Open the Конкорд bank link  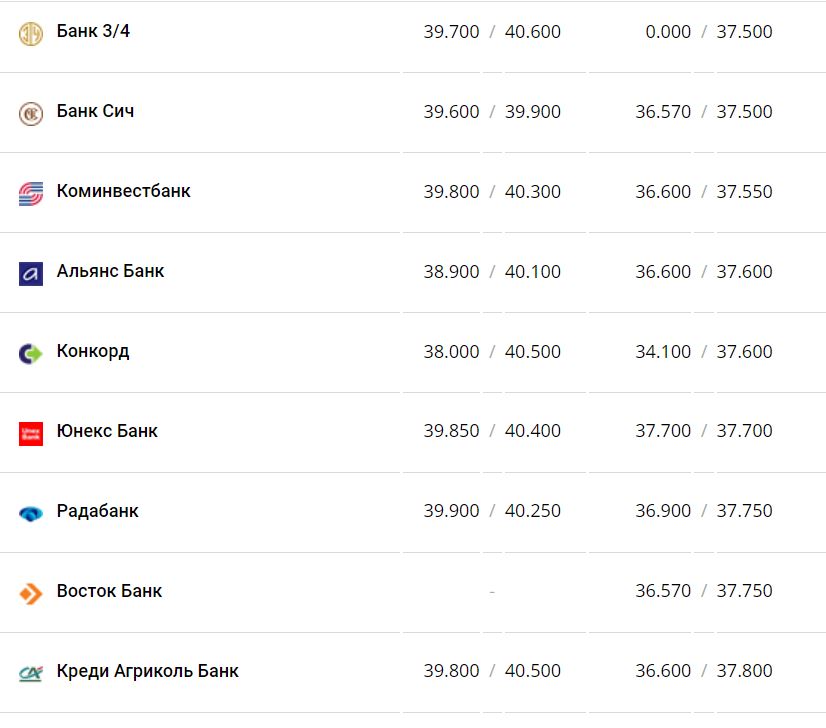(93, 351)
